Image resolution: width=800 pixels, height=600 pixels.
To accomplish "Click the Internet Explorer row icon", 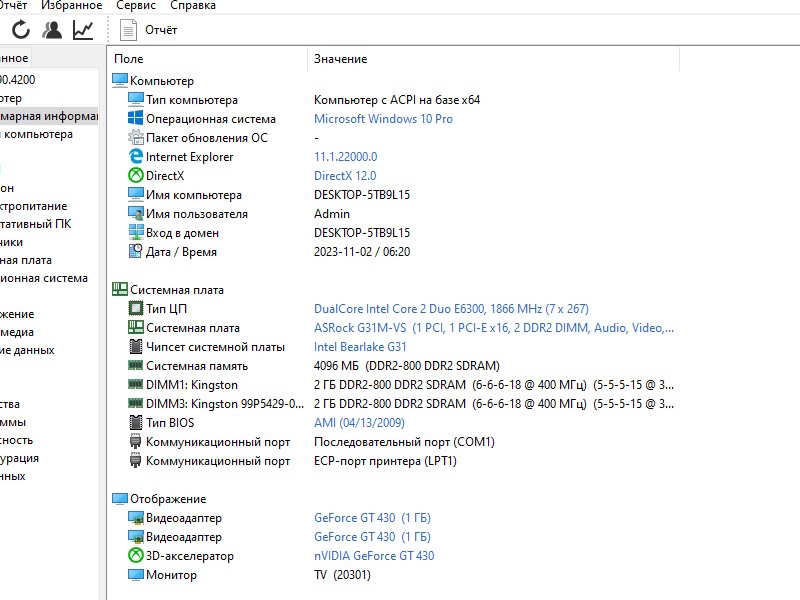I will click(x=137, y=157).
